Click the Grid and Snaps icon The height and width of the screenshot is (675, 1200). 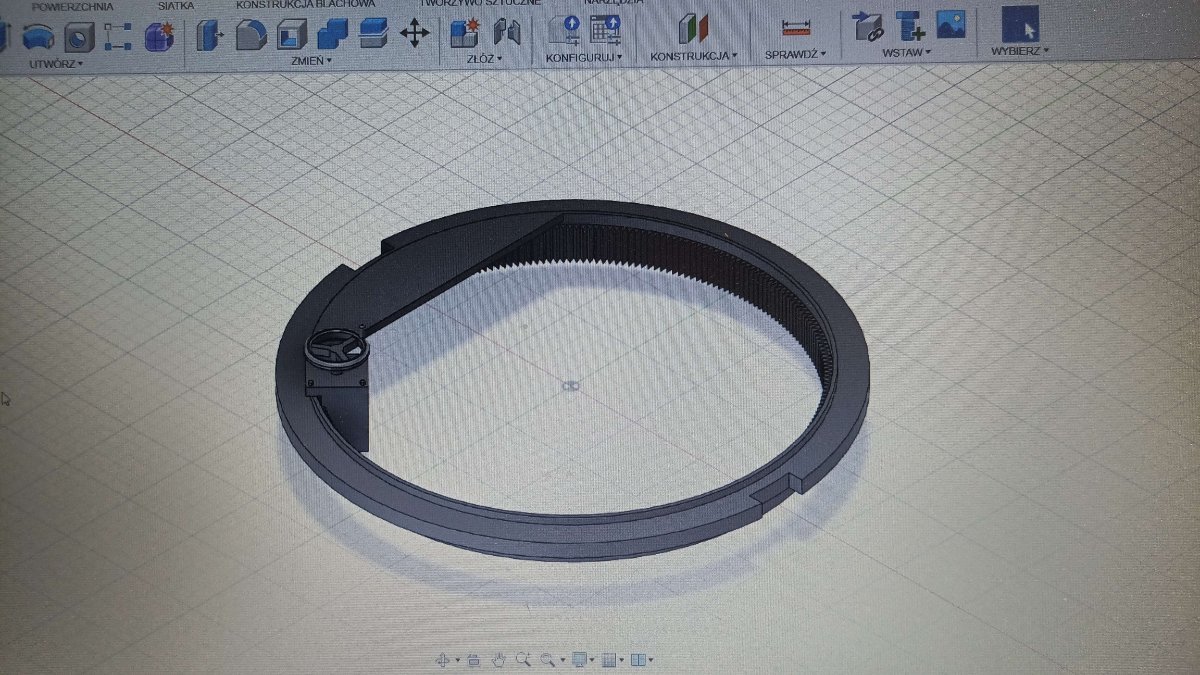[608, 659]
